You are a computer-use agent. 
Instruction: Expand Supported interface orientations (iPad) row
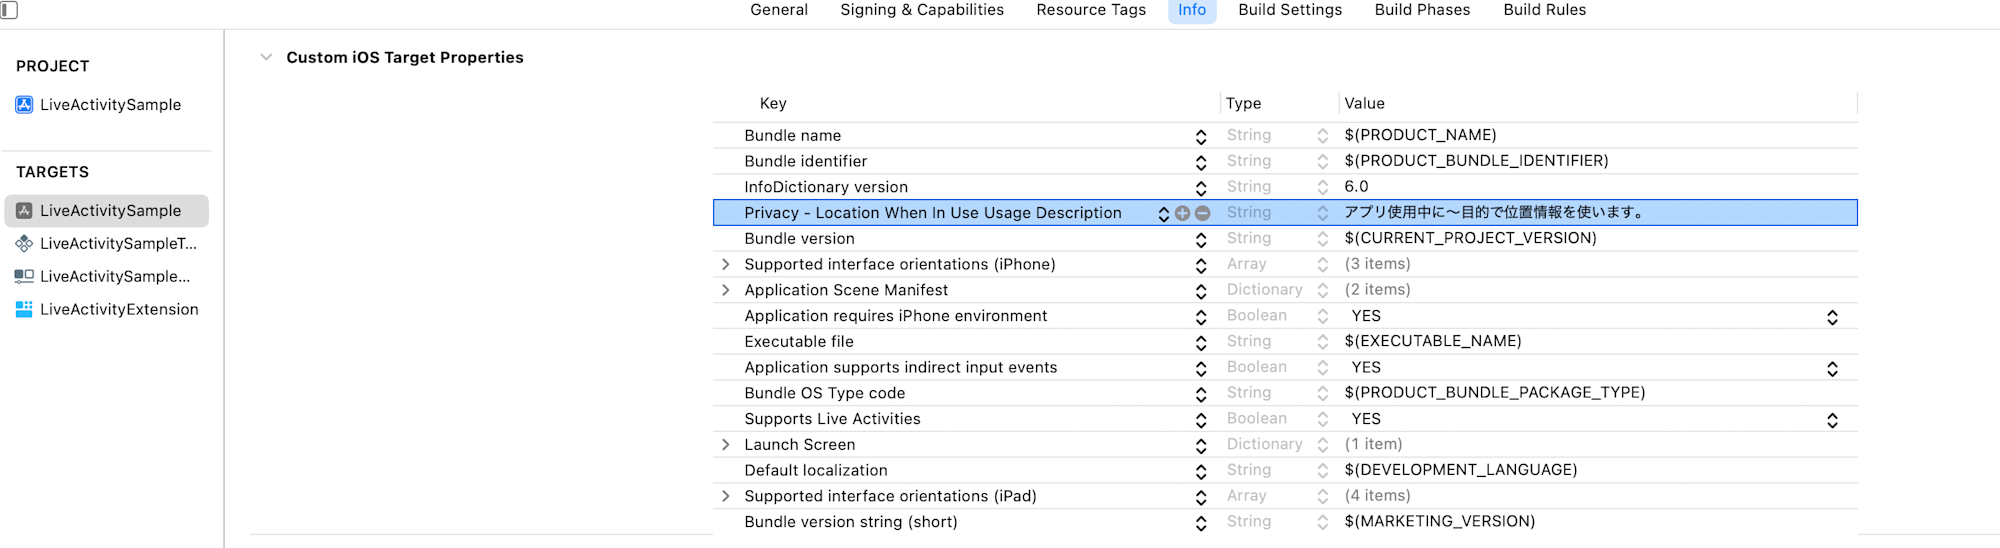click(x=726, y=497)
